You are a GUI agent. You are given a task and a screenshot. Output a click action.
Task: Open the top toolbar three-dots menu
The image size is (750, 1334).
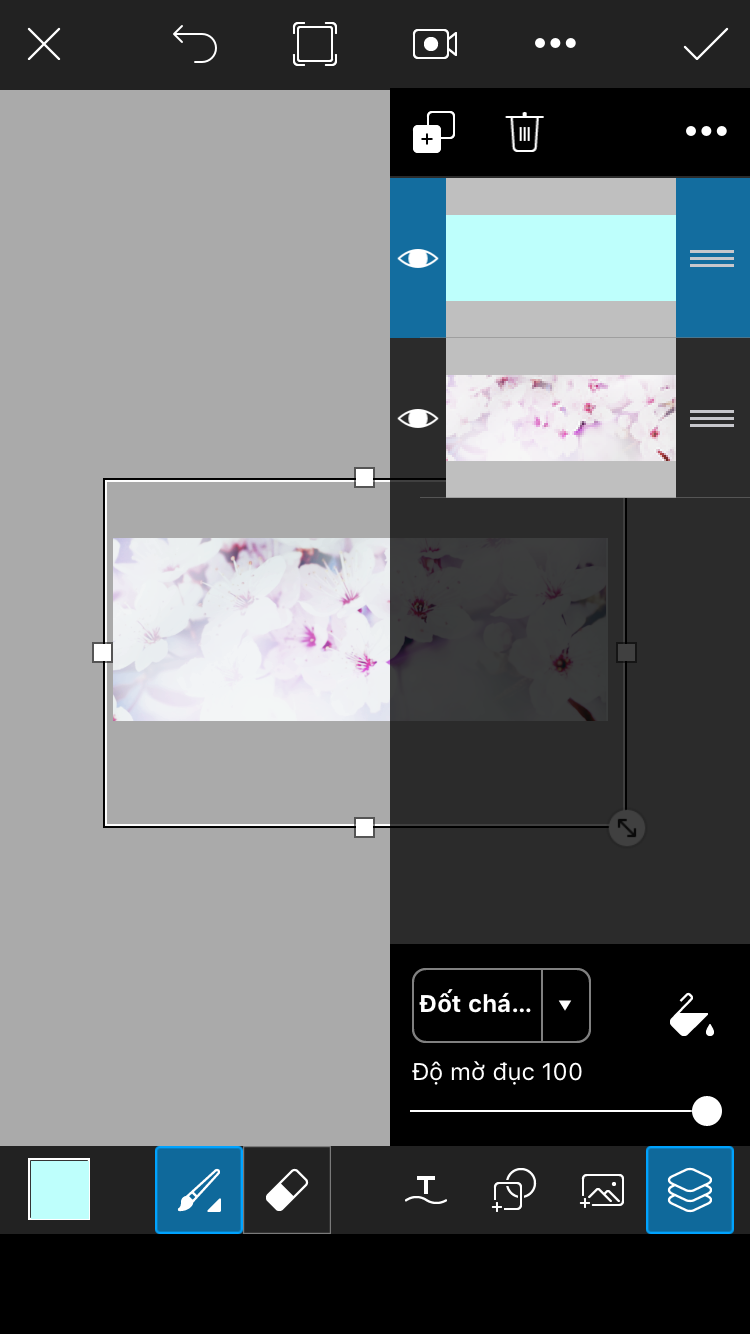coord(555,43)
